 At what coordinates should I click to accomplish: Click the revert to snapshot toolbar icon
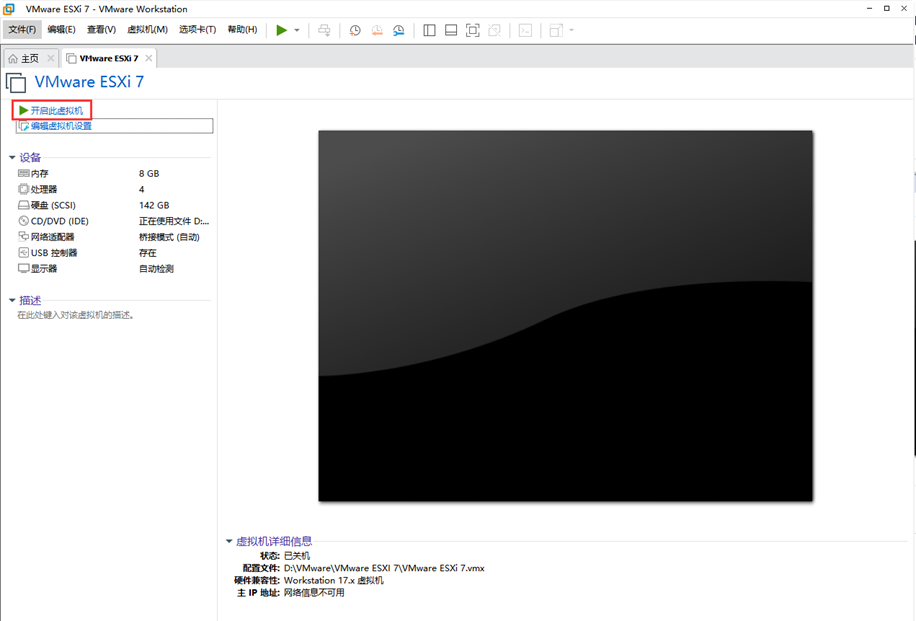click(377, 30)
